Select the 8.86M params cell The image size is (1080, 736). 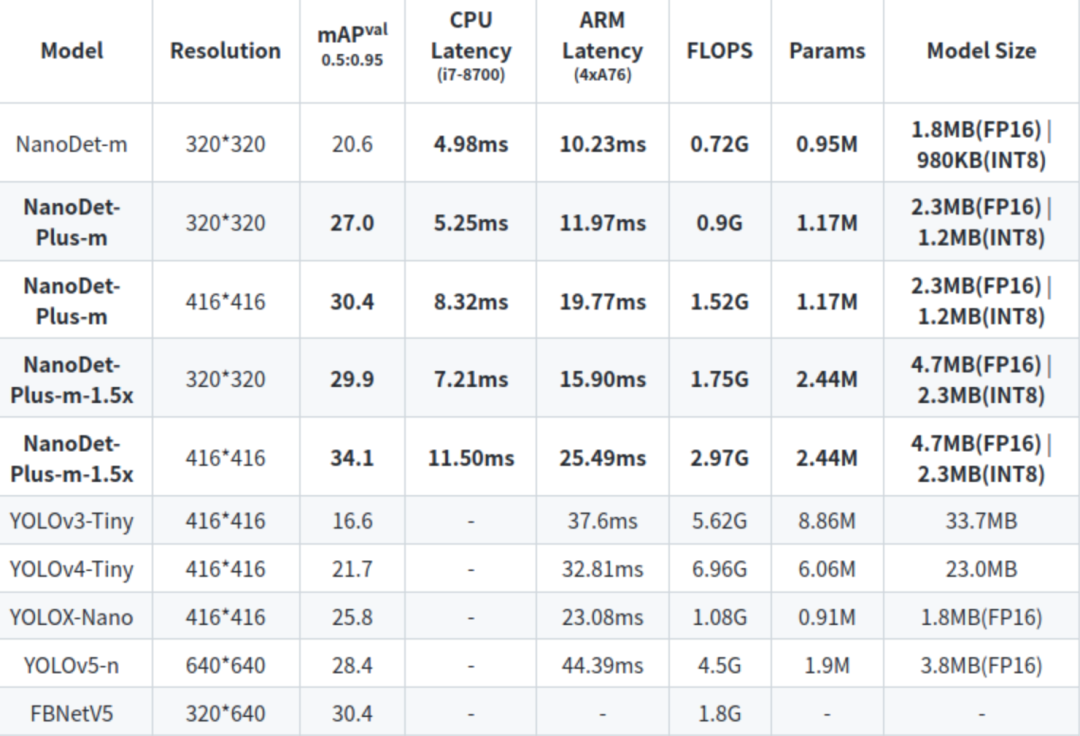tap(826, 521)
